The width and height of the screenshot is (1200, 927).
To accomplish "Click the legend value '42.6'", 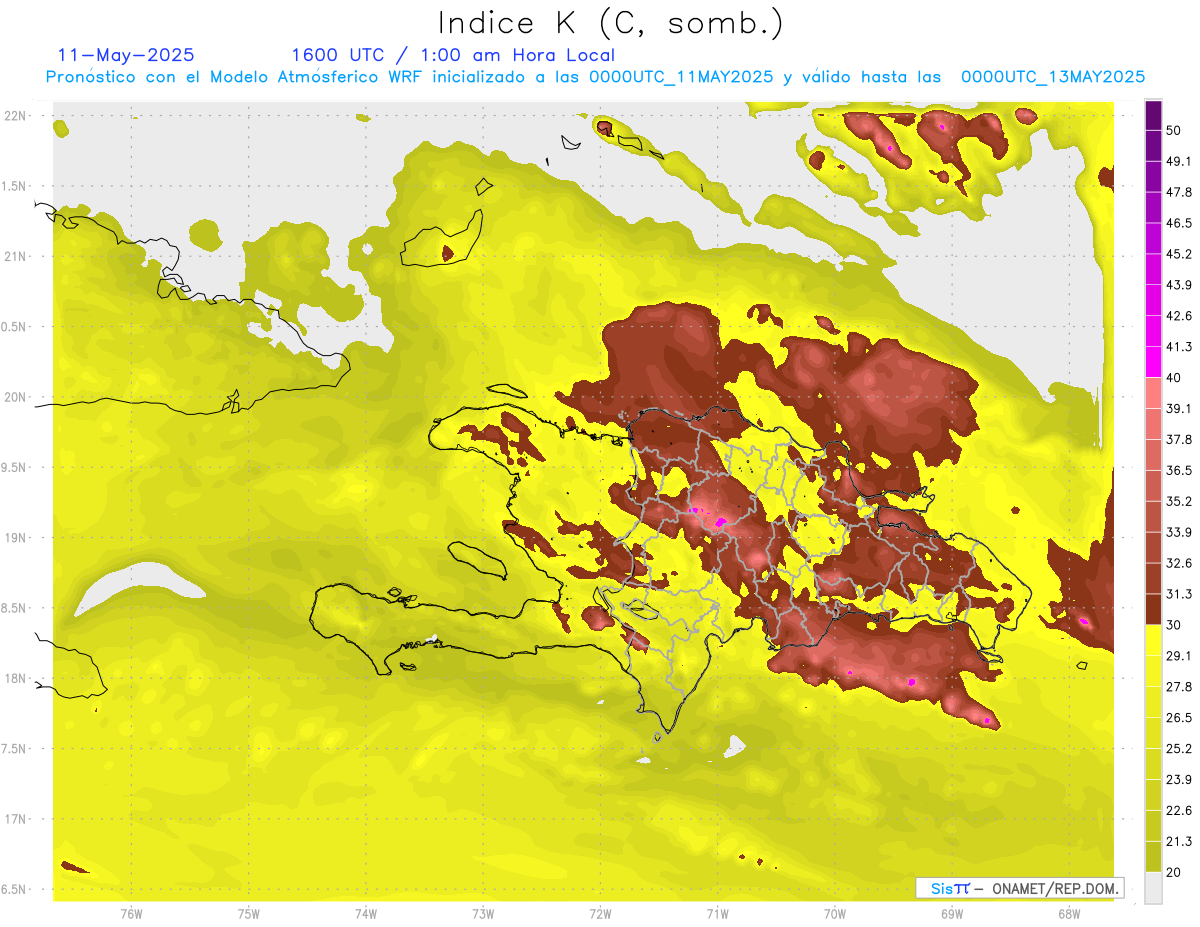I will (1179, 316).
